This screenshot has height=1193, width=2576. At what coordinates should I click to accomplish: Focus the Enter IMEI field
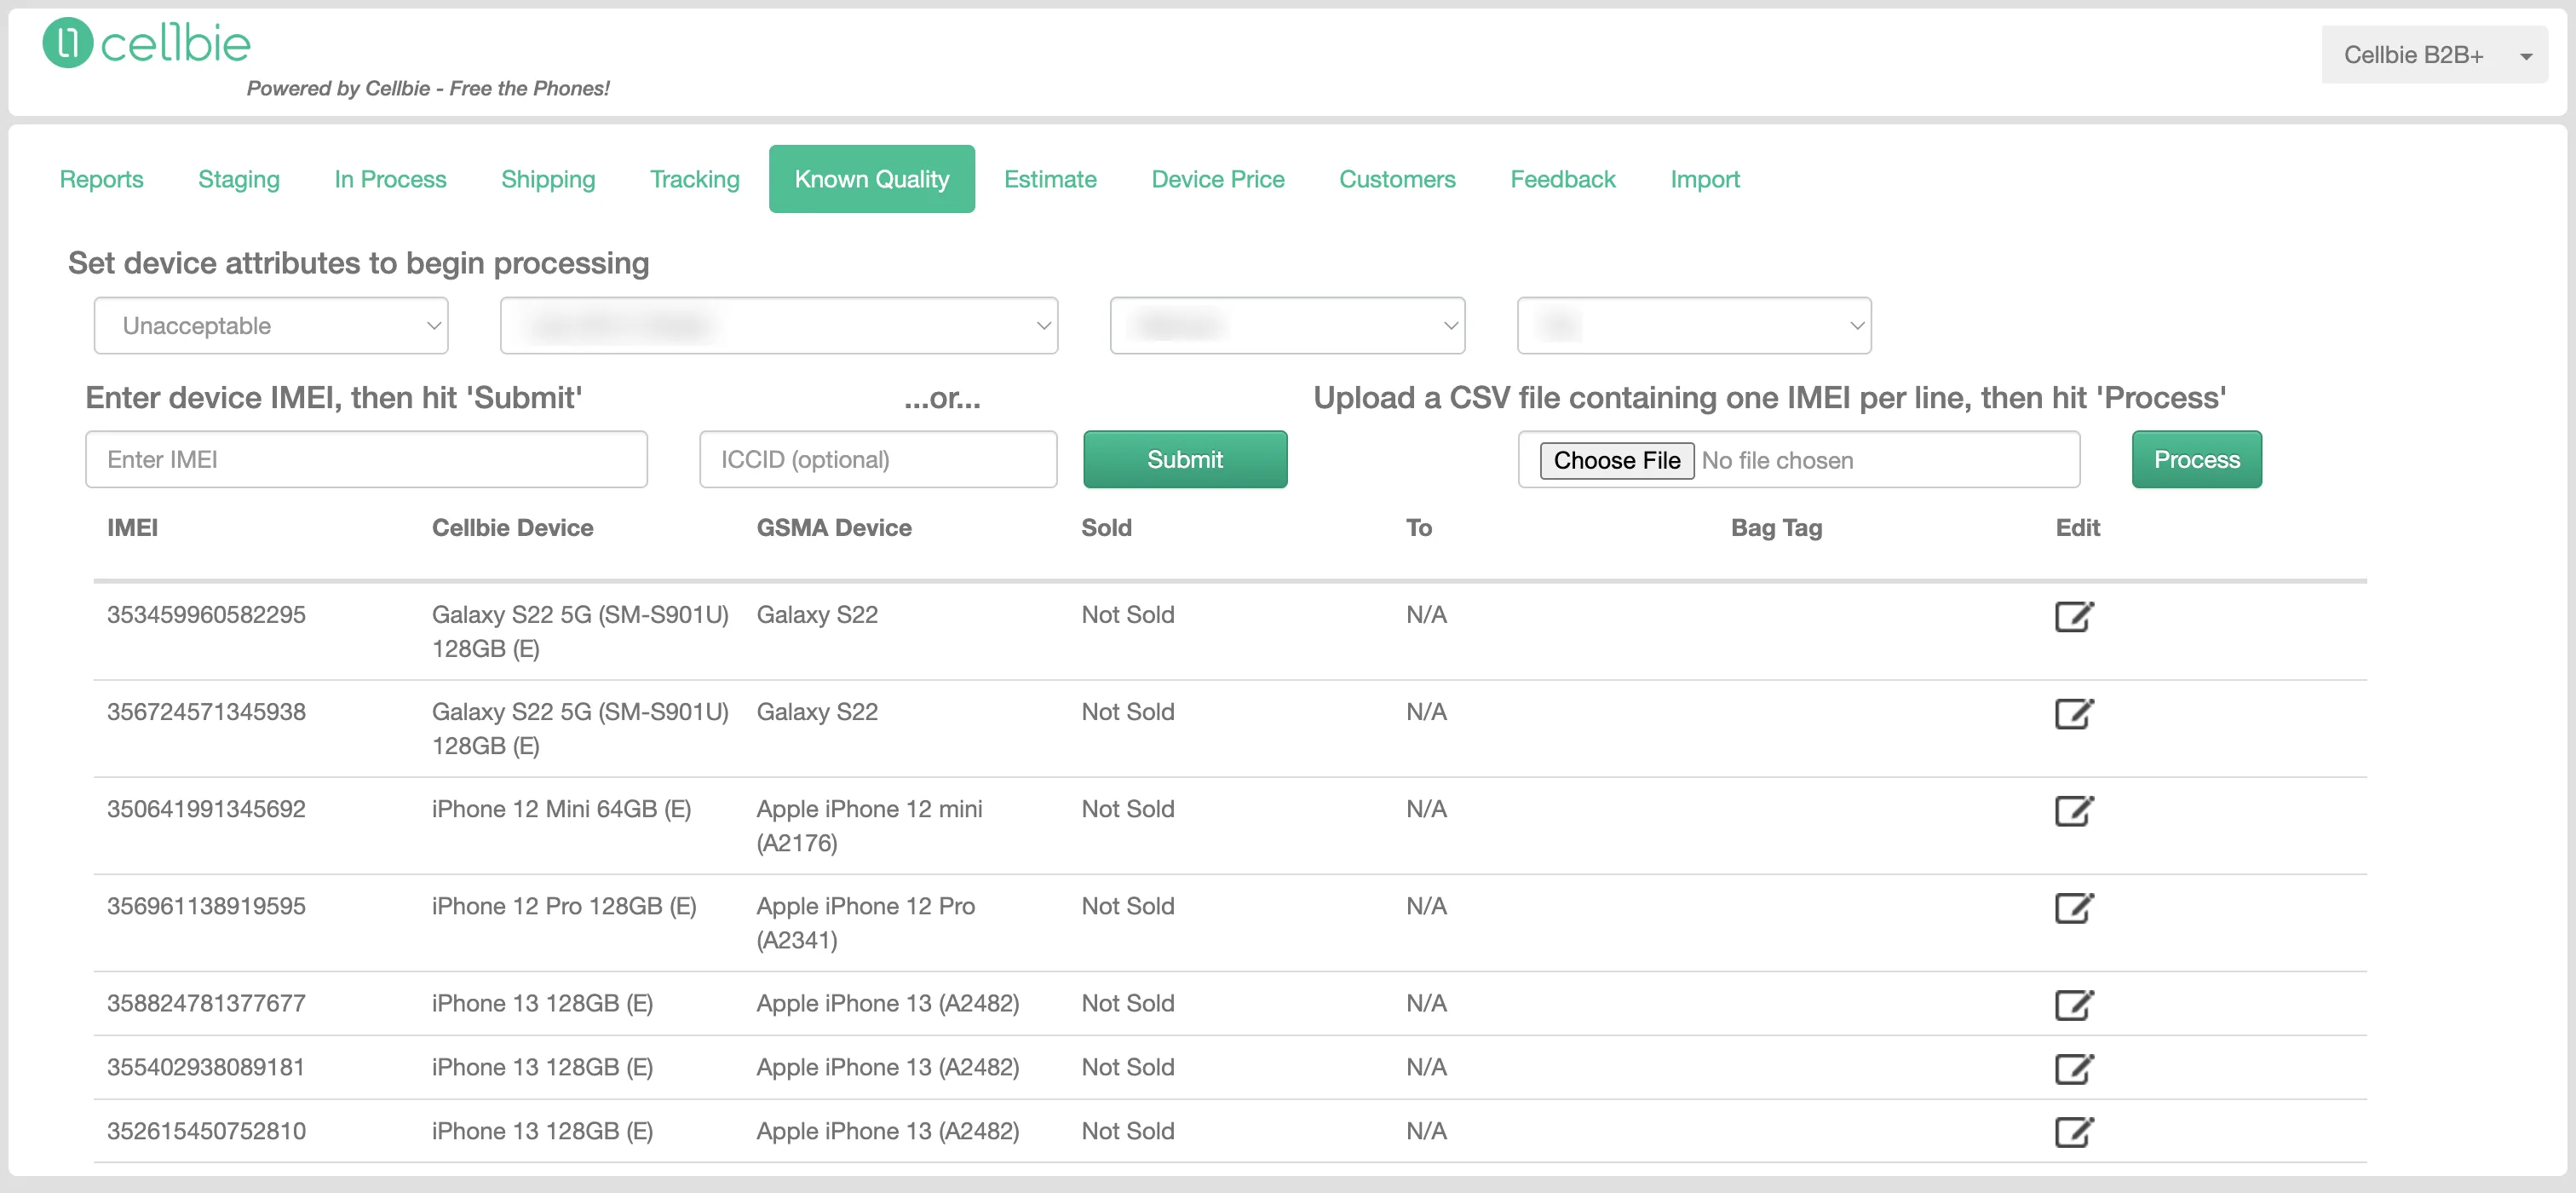[x=366, y=460]
